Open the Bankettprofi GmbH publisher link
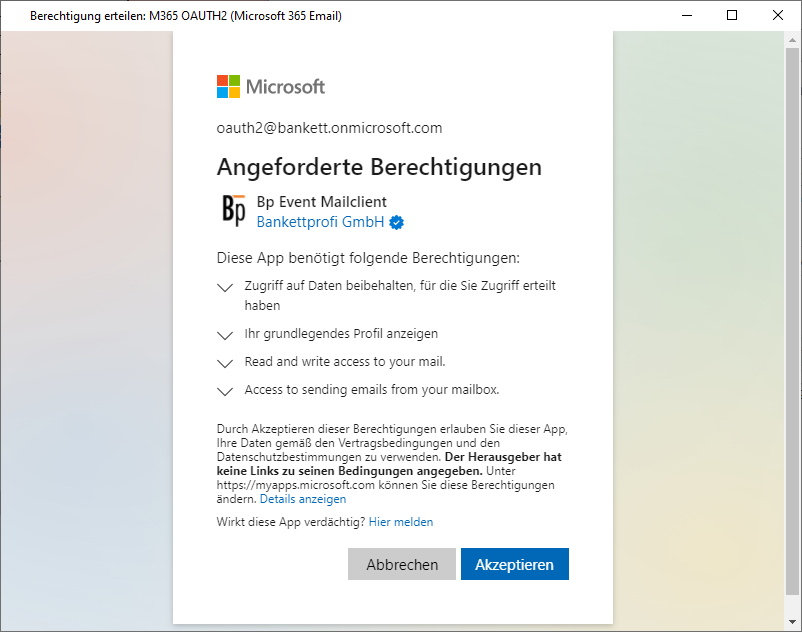Viewport: 802px width, 632px height. (320, 222)
